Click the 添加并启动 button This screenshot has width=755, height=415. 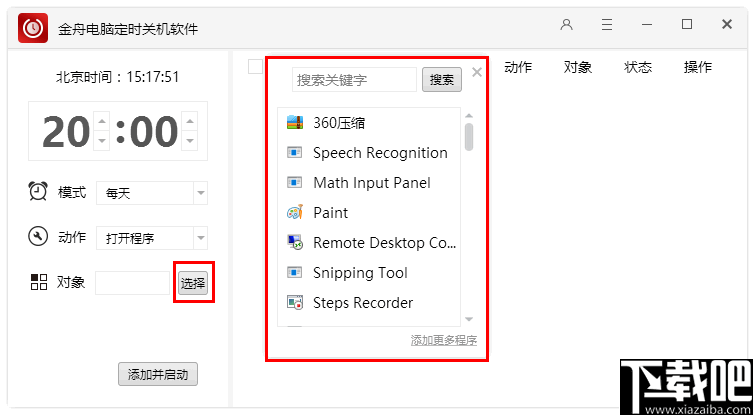point(158,375)
